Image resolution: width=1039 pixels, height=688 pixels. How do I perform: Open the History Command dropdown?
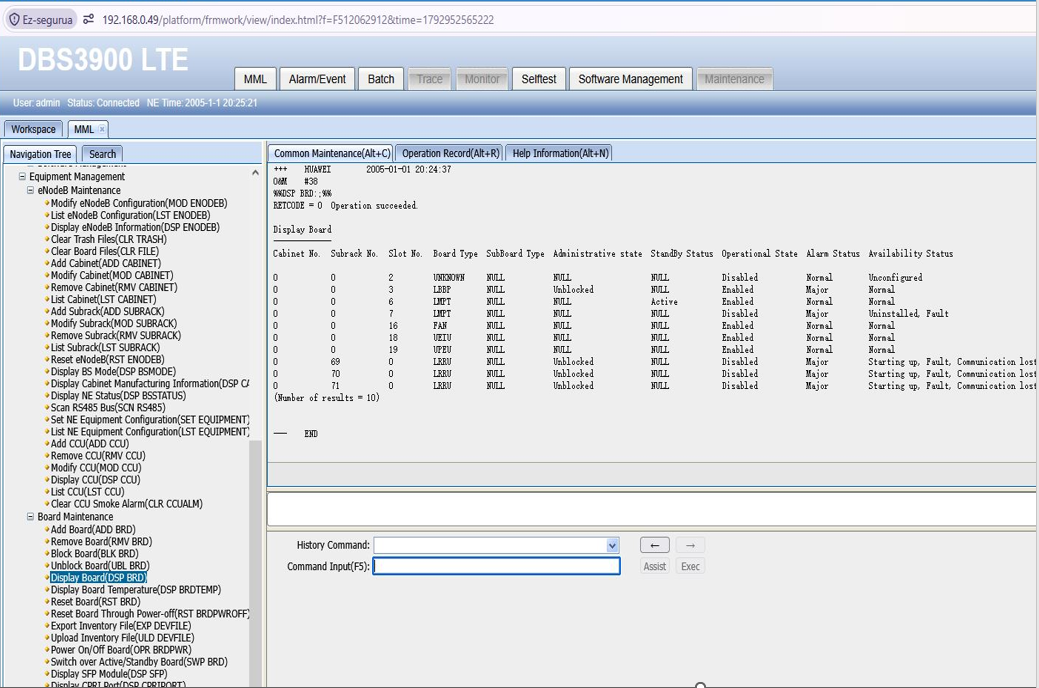click(612, 545)
